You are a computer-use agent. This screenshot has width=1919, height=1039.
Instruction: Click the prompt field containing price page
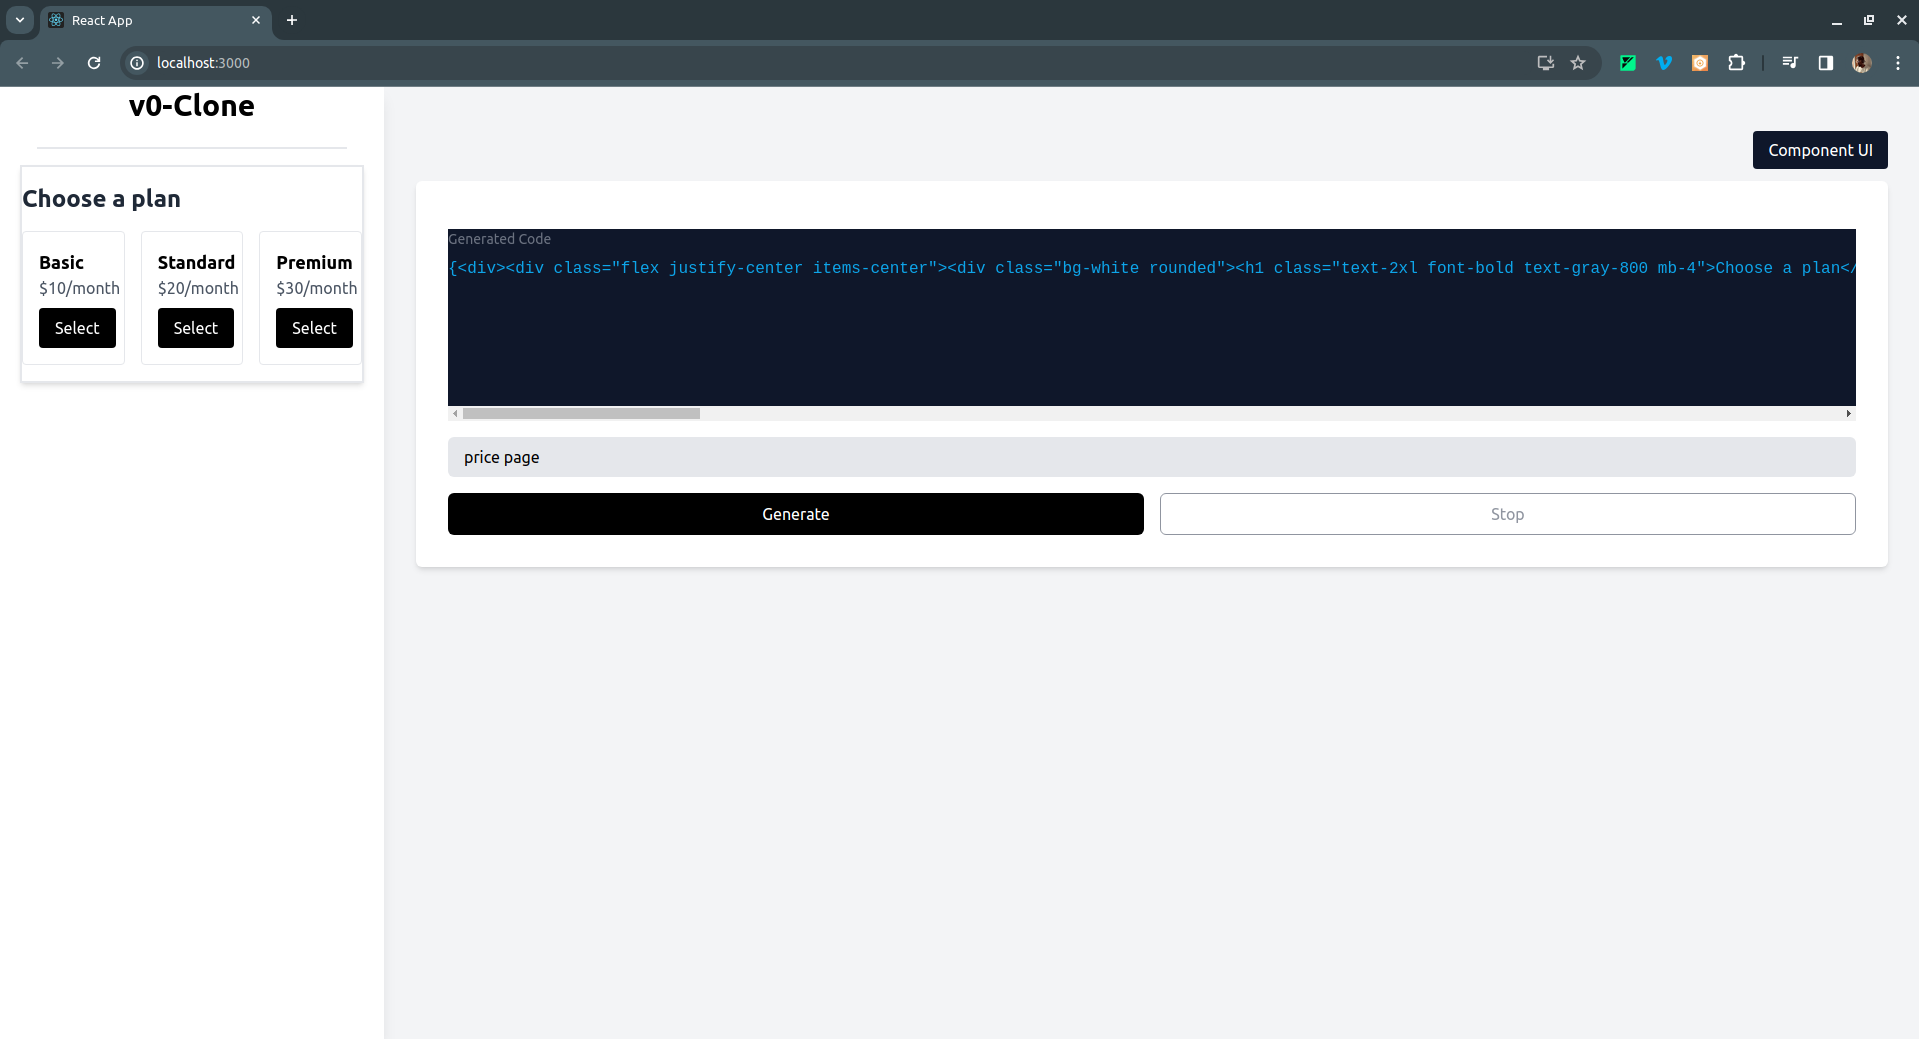(1152, 457)
